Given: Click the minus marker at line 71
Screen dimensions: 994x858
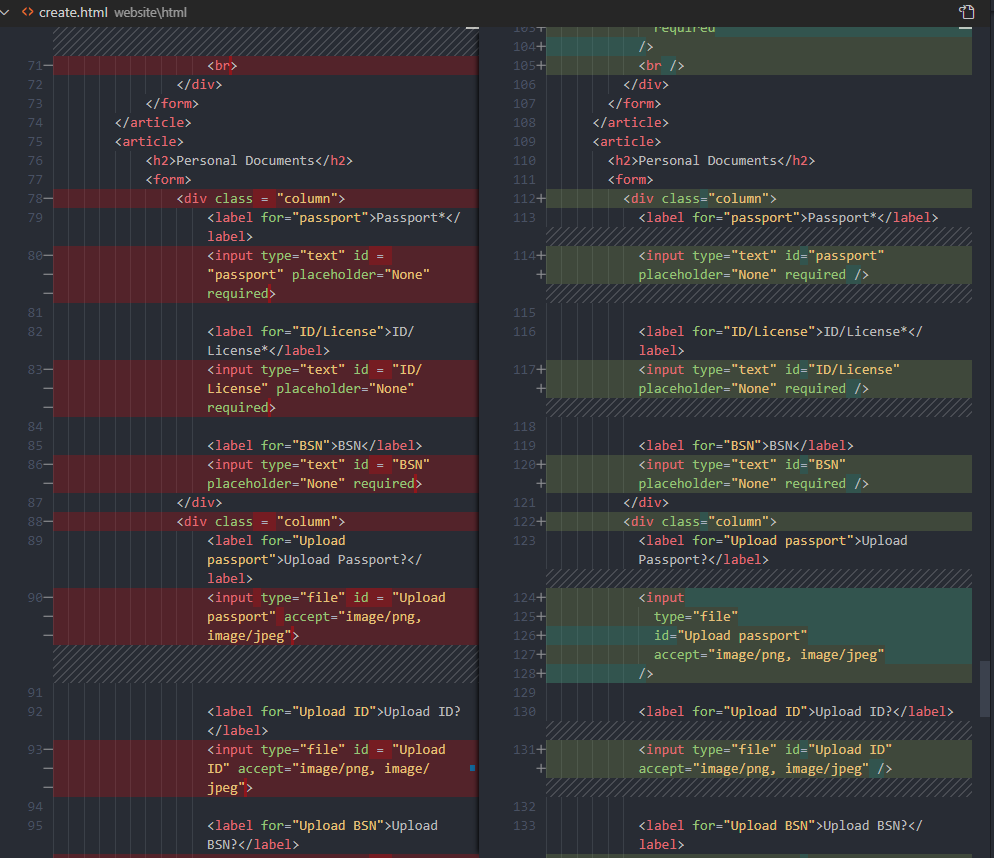Looking at the screenshot, I should [x=47, y=66].
